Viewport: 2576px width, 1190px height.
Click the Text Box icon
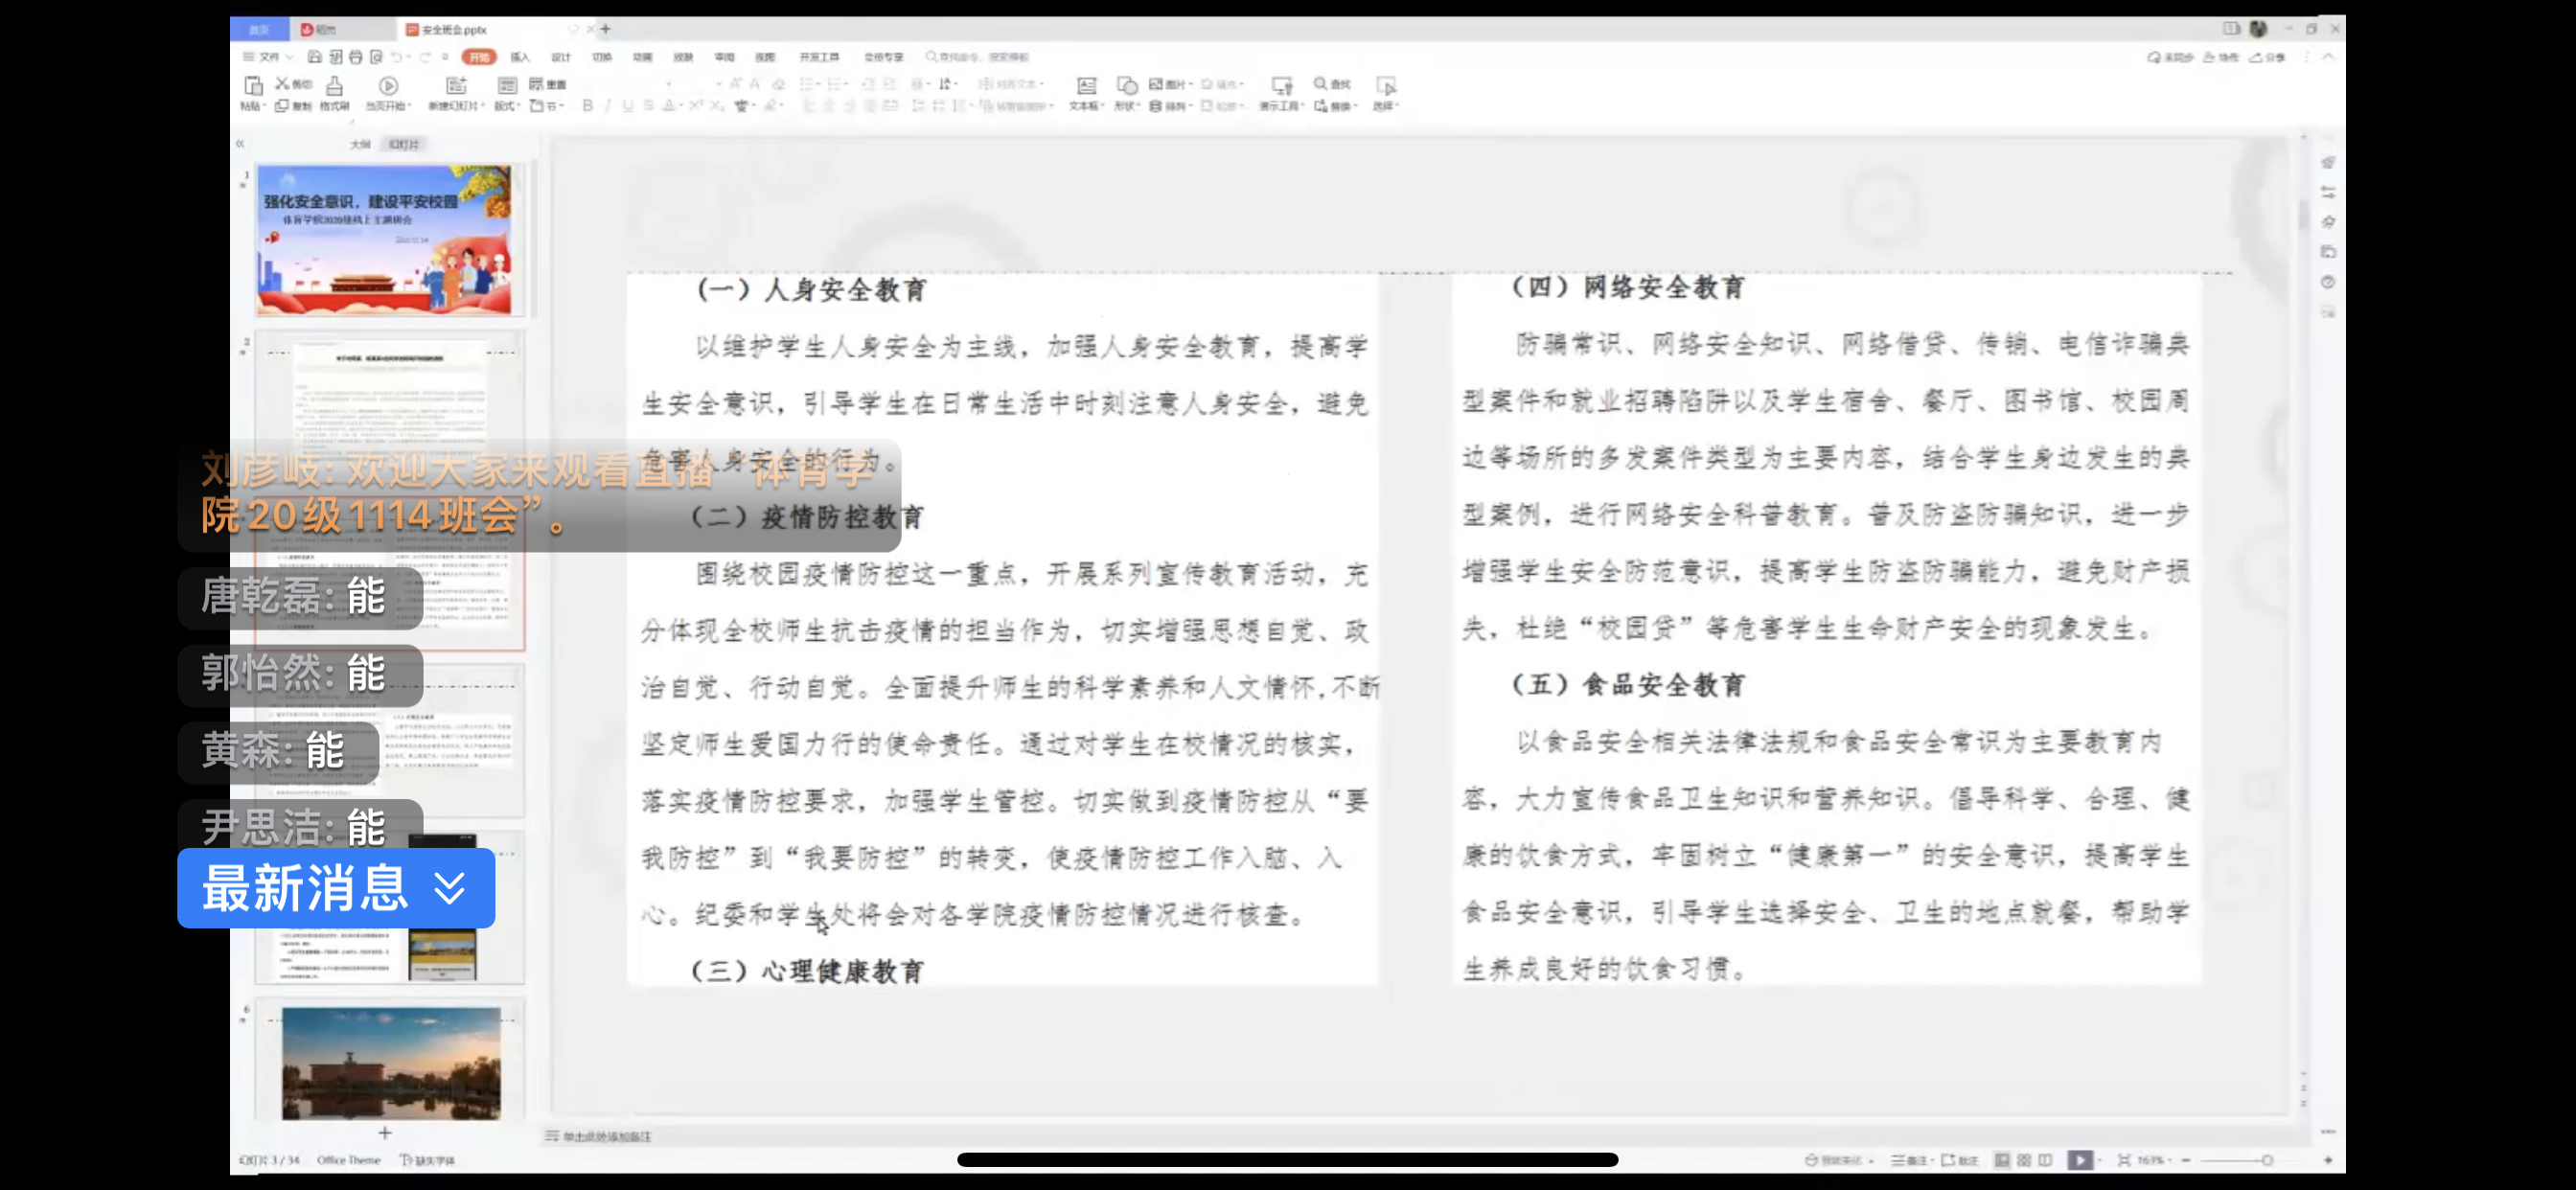tap(1086, 86)
